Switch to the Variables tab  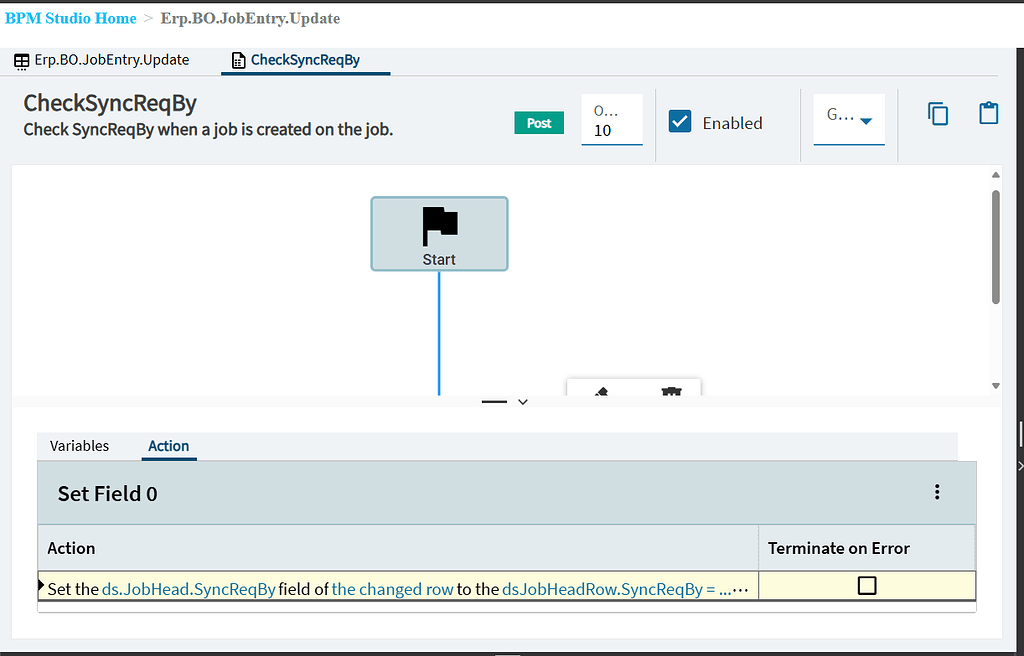tap(79, 446)
